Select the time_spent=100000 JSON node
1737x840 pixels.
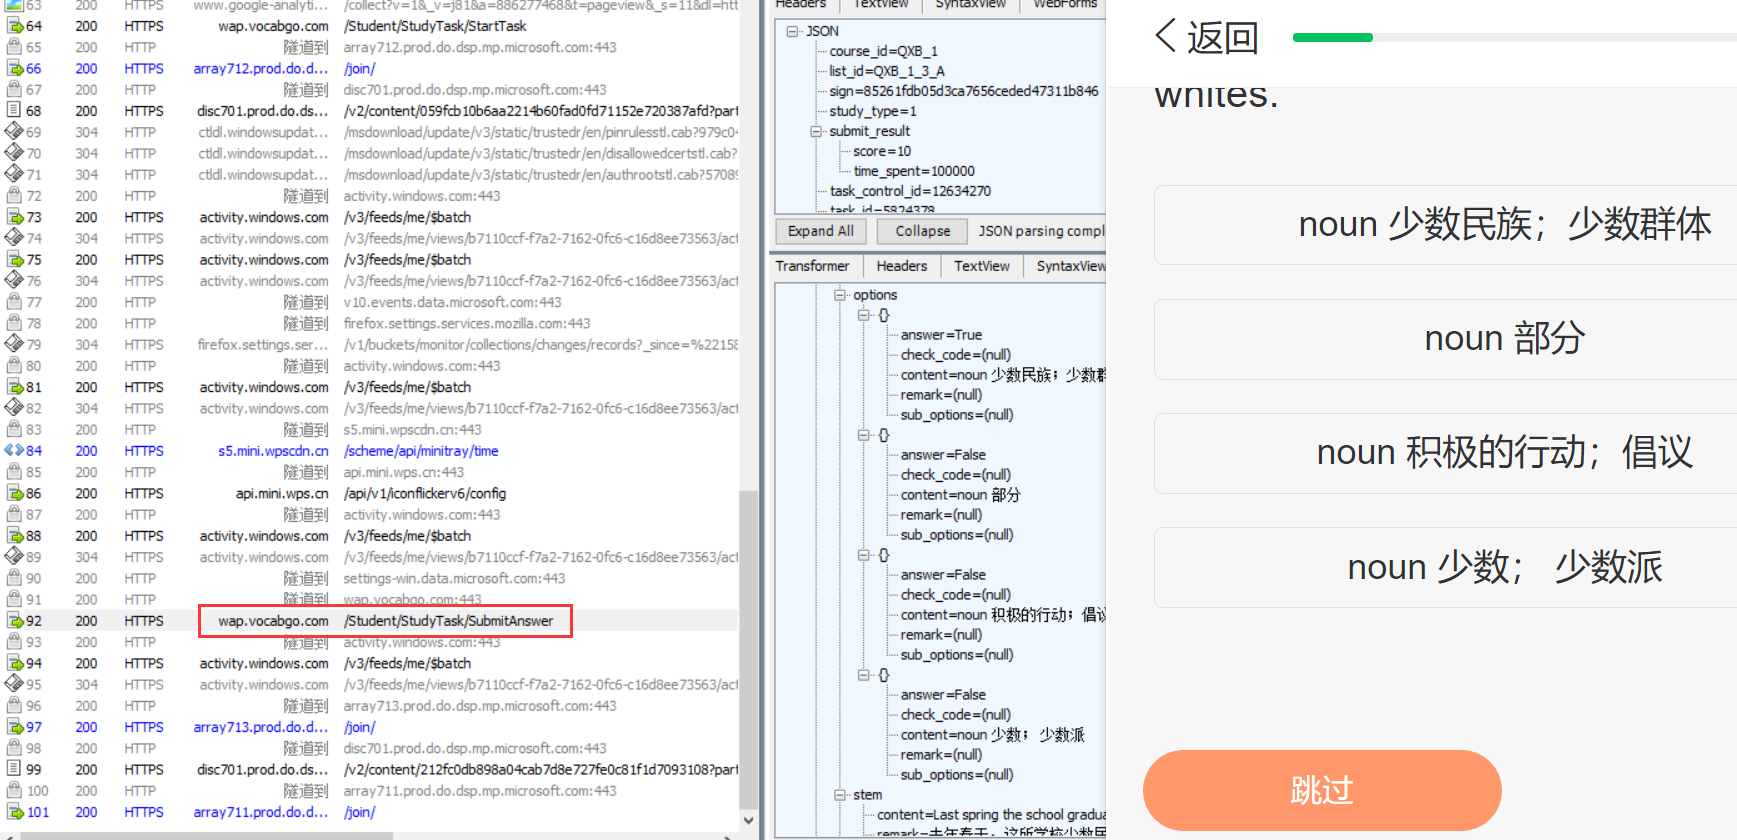click(914, 171)
